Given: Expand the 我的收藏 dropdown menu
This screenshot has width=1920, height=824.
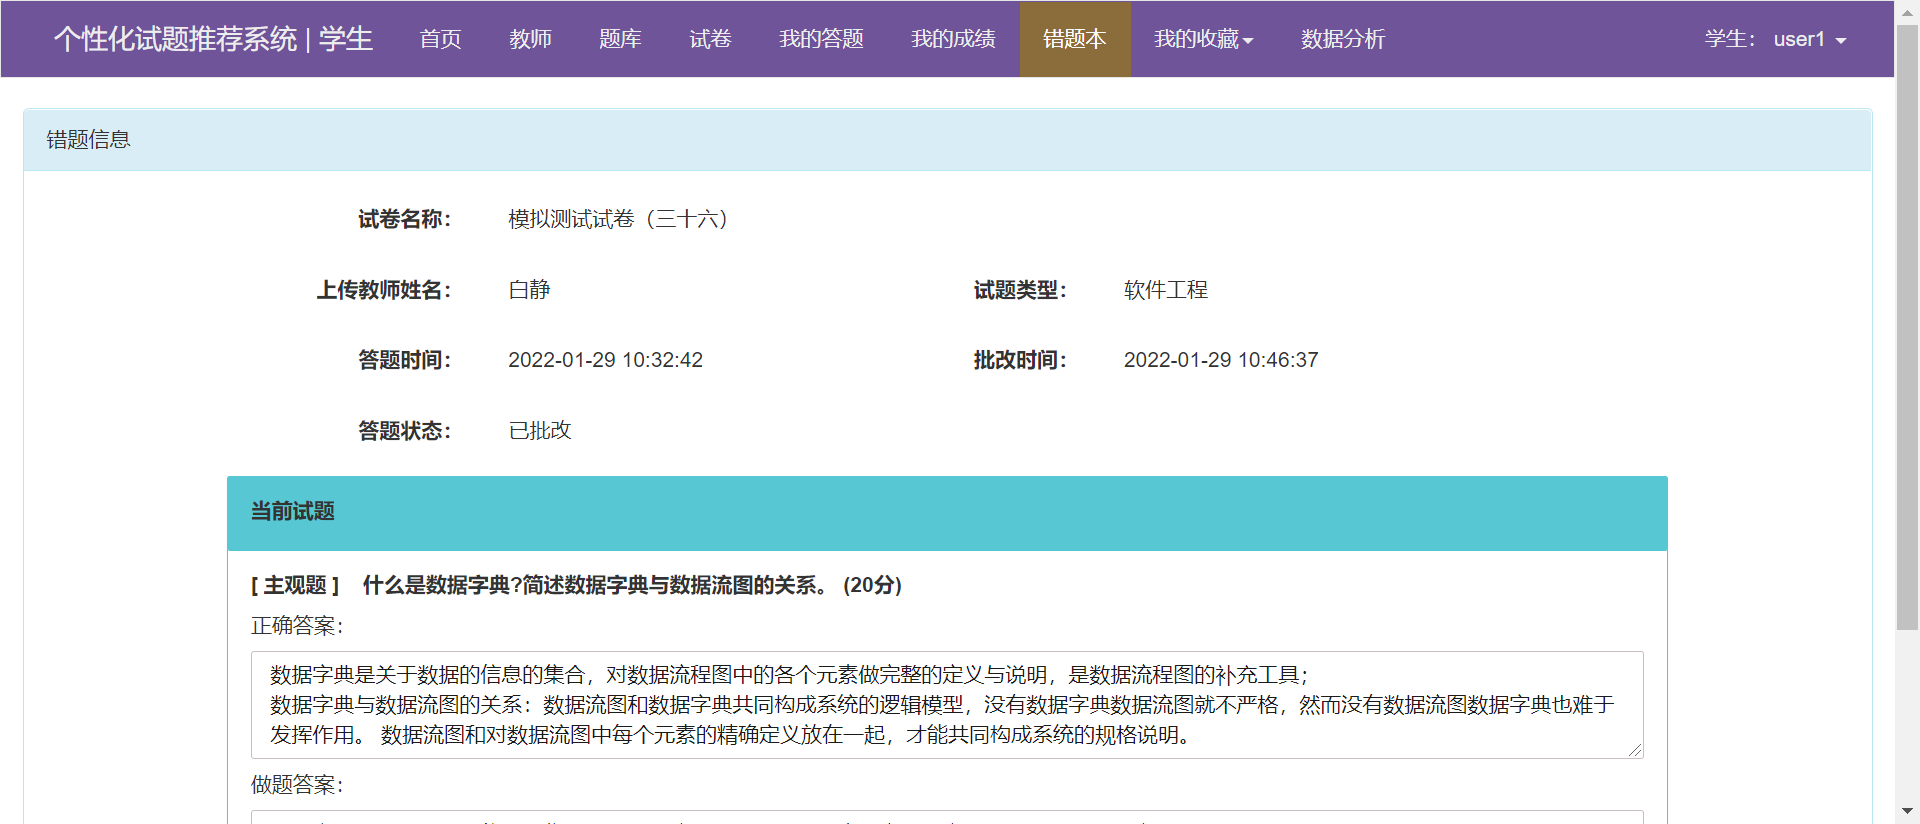Looking at the screenshot, I should [x=1204, y=39].
